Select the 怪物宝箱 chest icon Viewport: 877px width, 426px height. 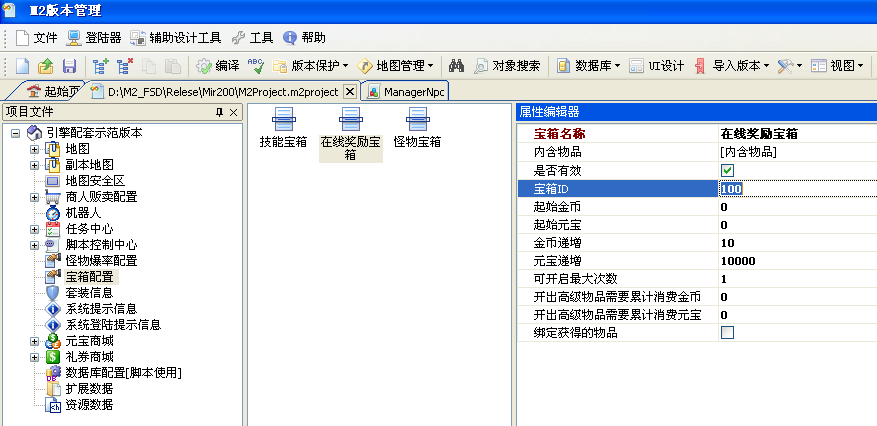(x=417, y=129)
